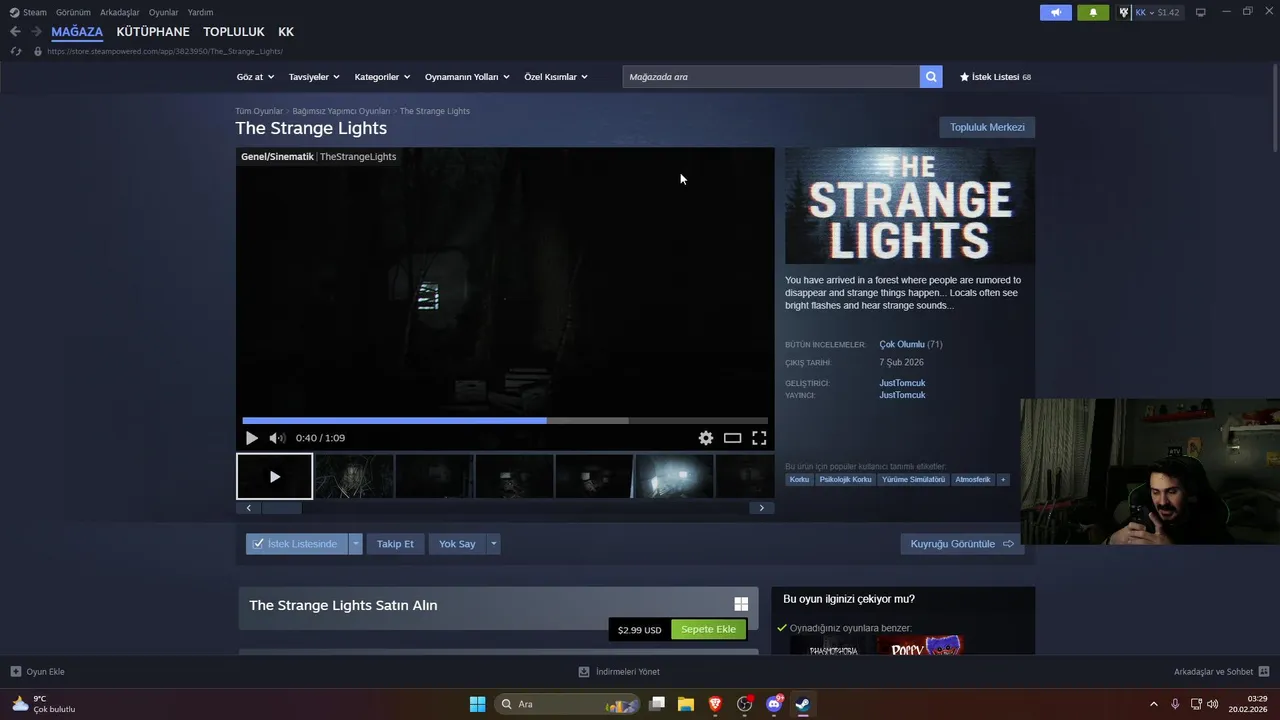Select the Yürüme Simülatörü tag
1280x720 pixels.
pyautogui.click(x=913, y=480)
